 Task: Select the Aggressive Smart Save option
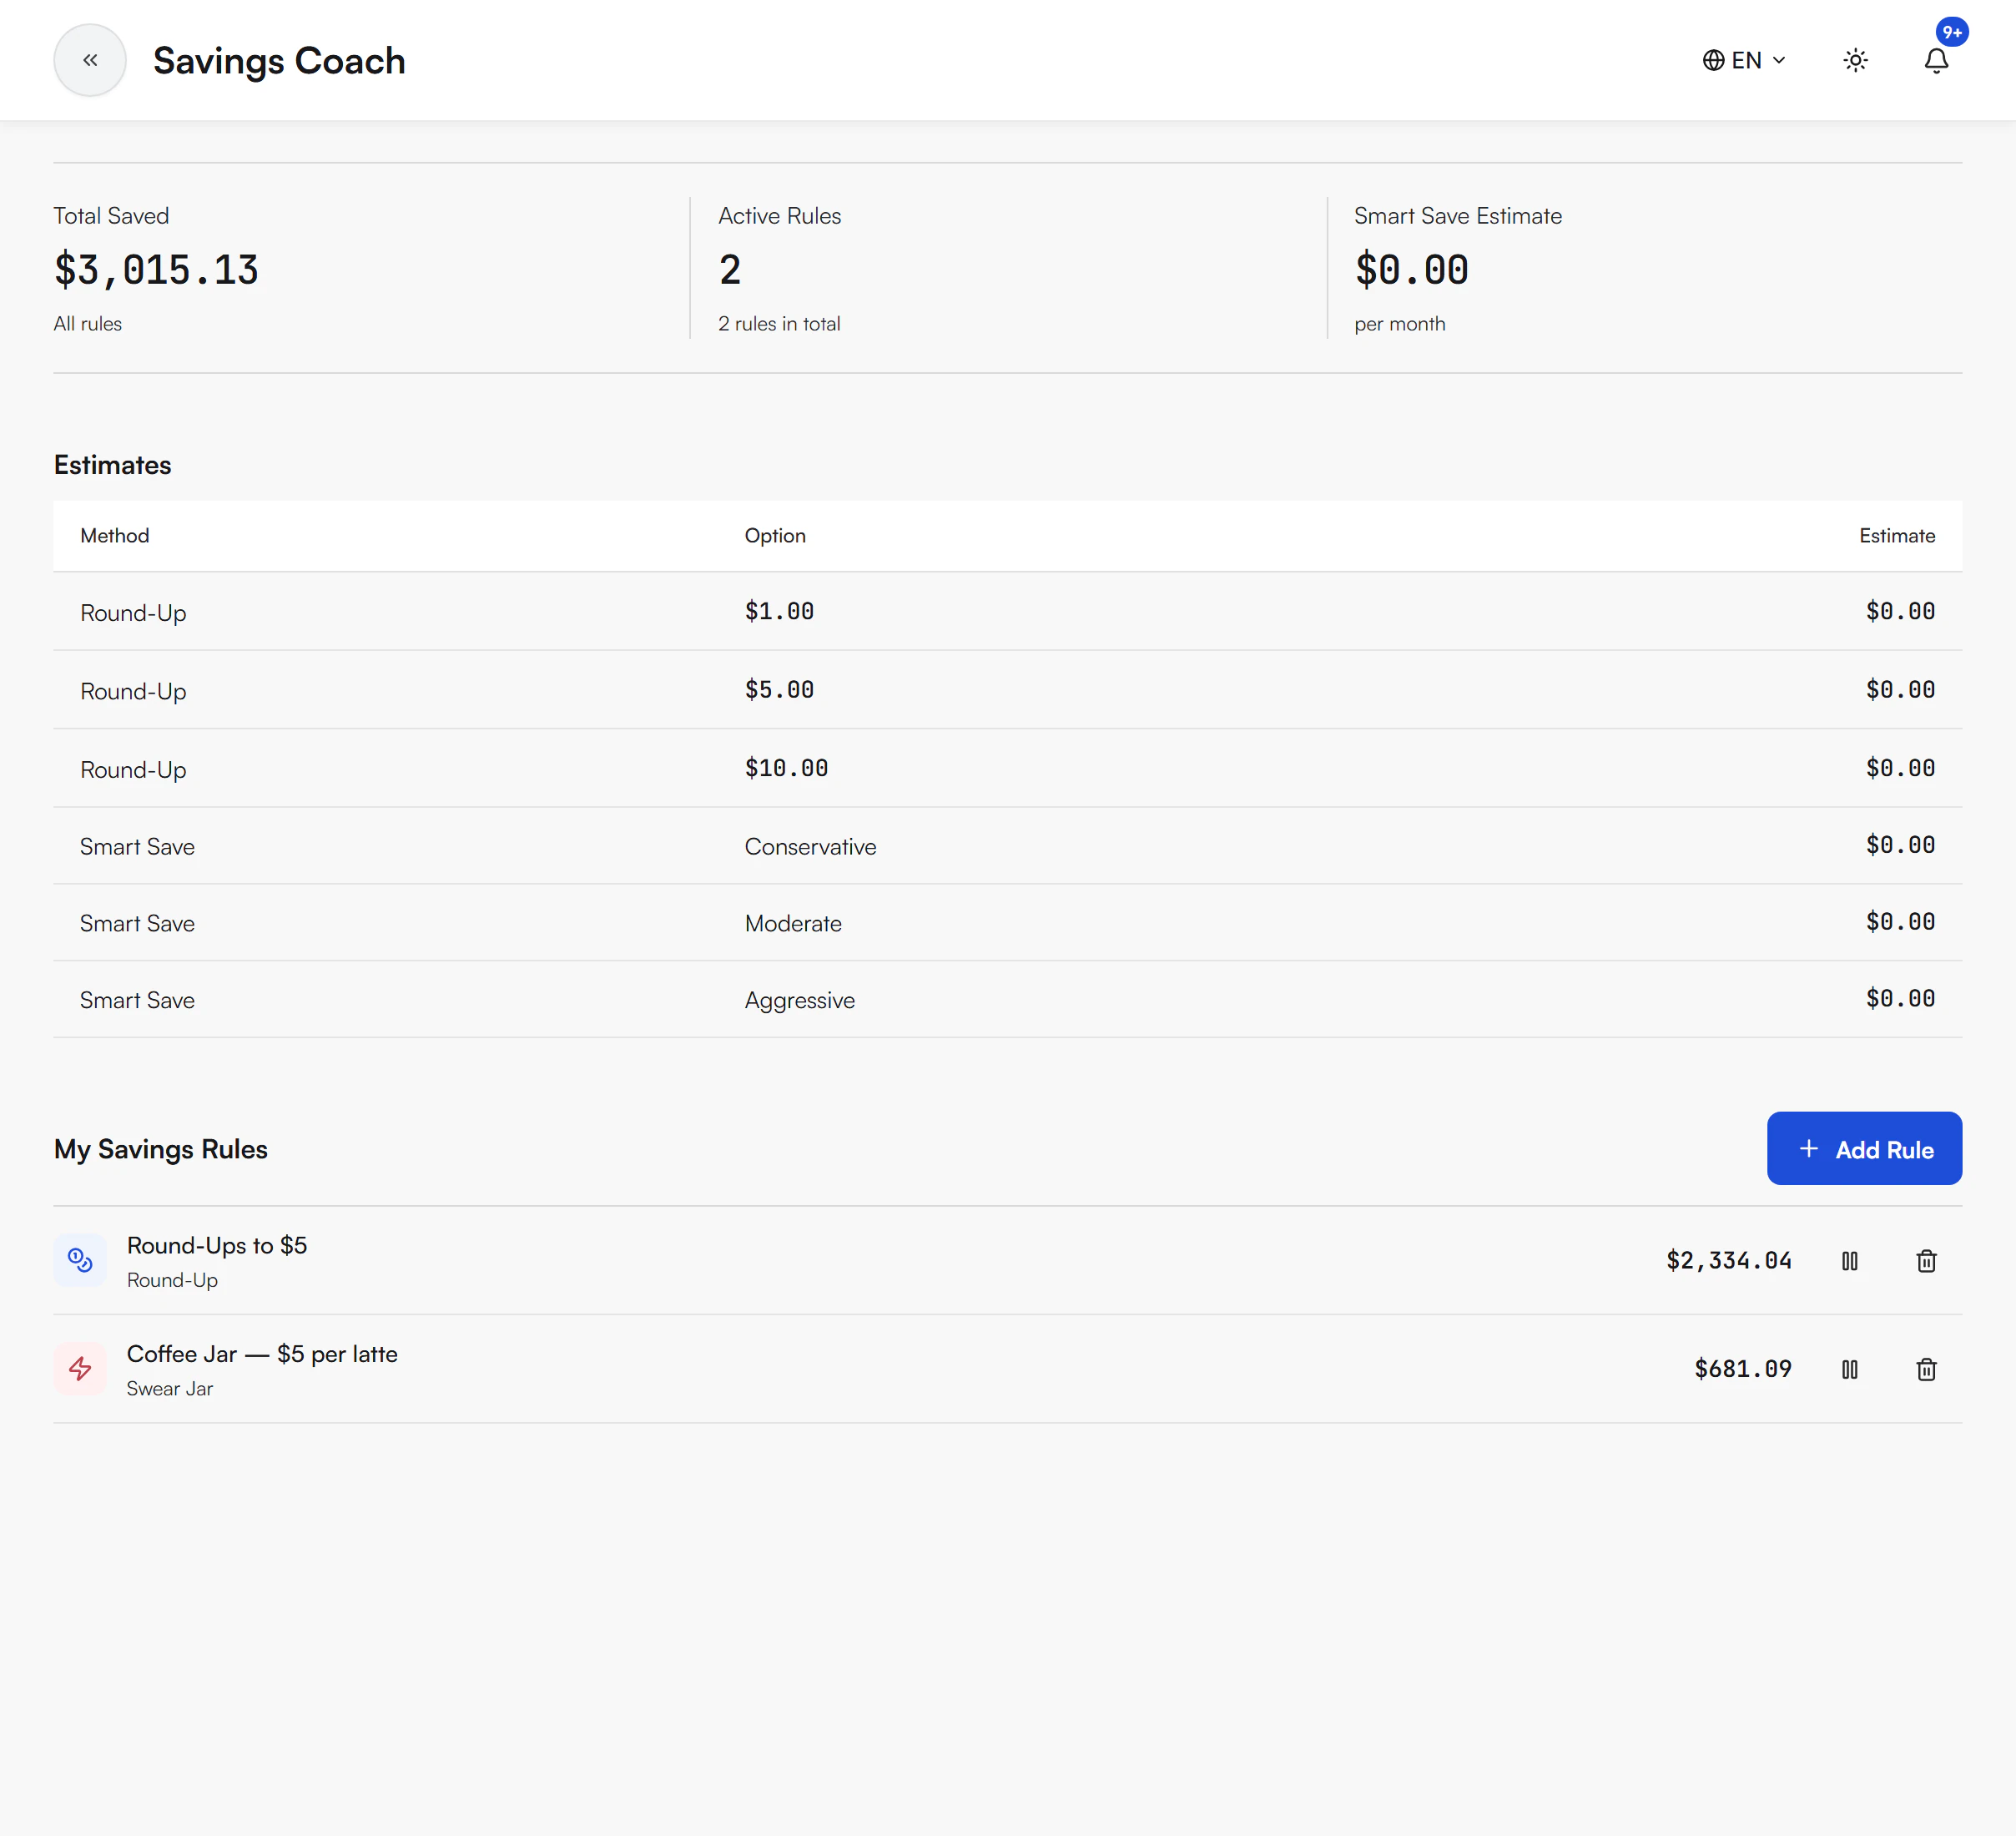[800, 1000]
